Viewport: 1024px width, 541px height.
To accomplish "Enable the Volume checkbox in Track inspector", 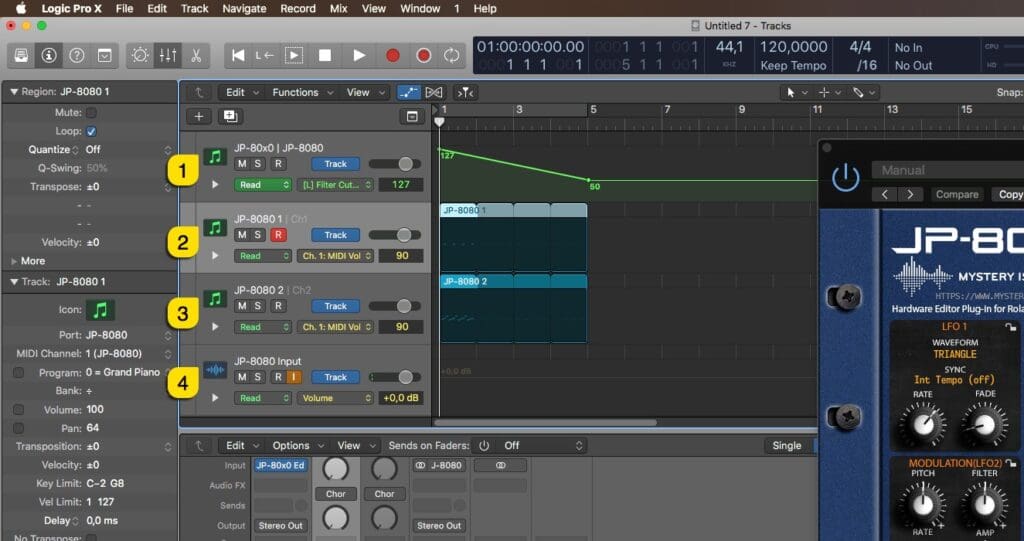I will tap(18, 410).
